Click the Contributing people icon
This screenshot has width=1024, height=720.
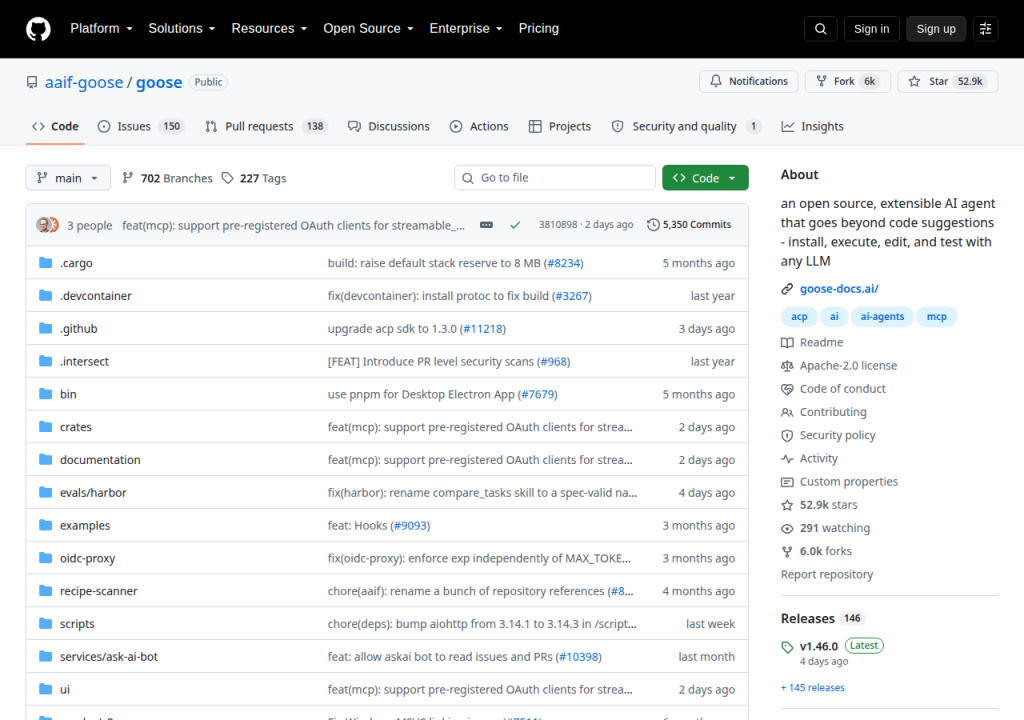click(x=787, y=412)
